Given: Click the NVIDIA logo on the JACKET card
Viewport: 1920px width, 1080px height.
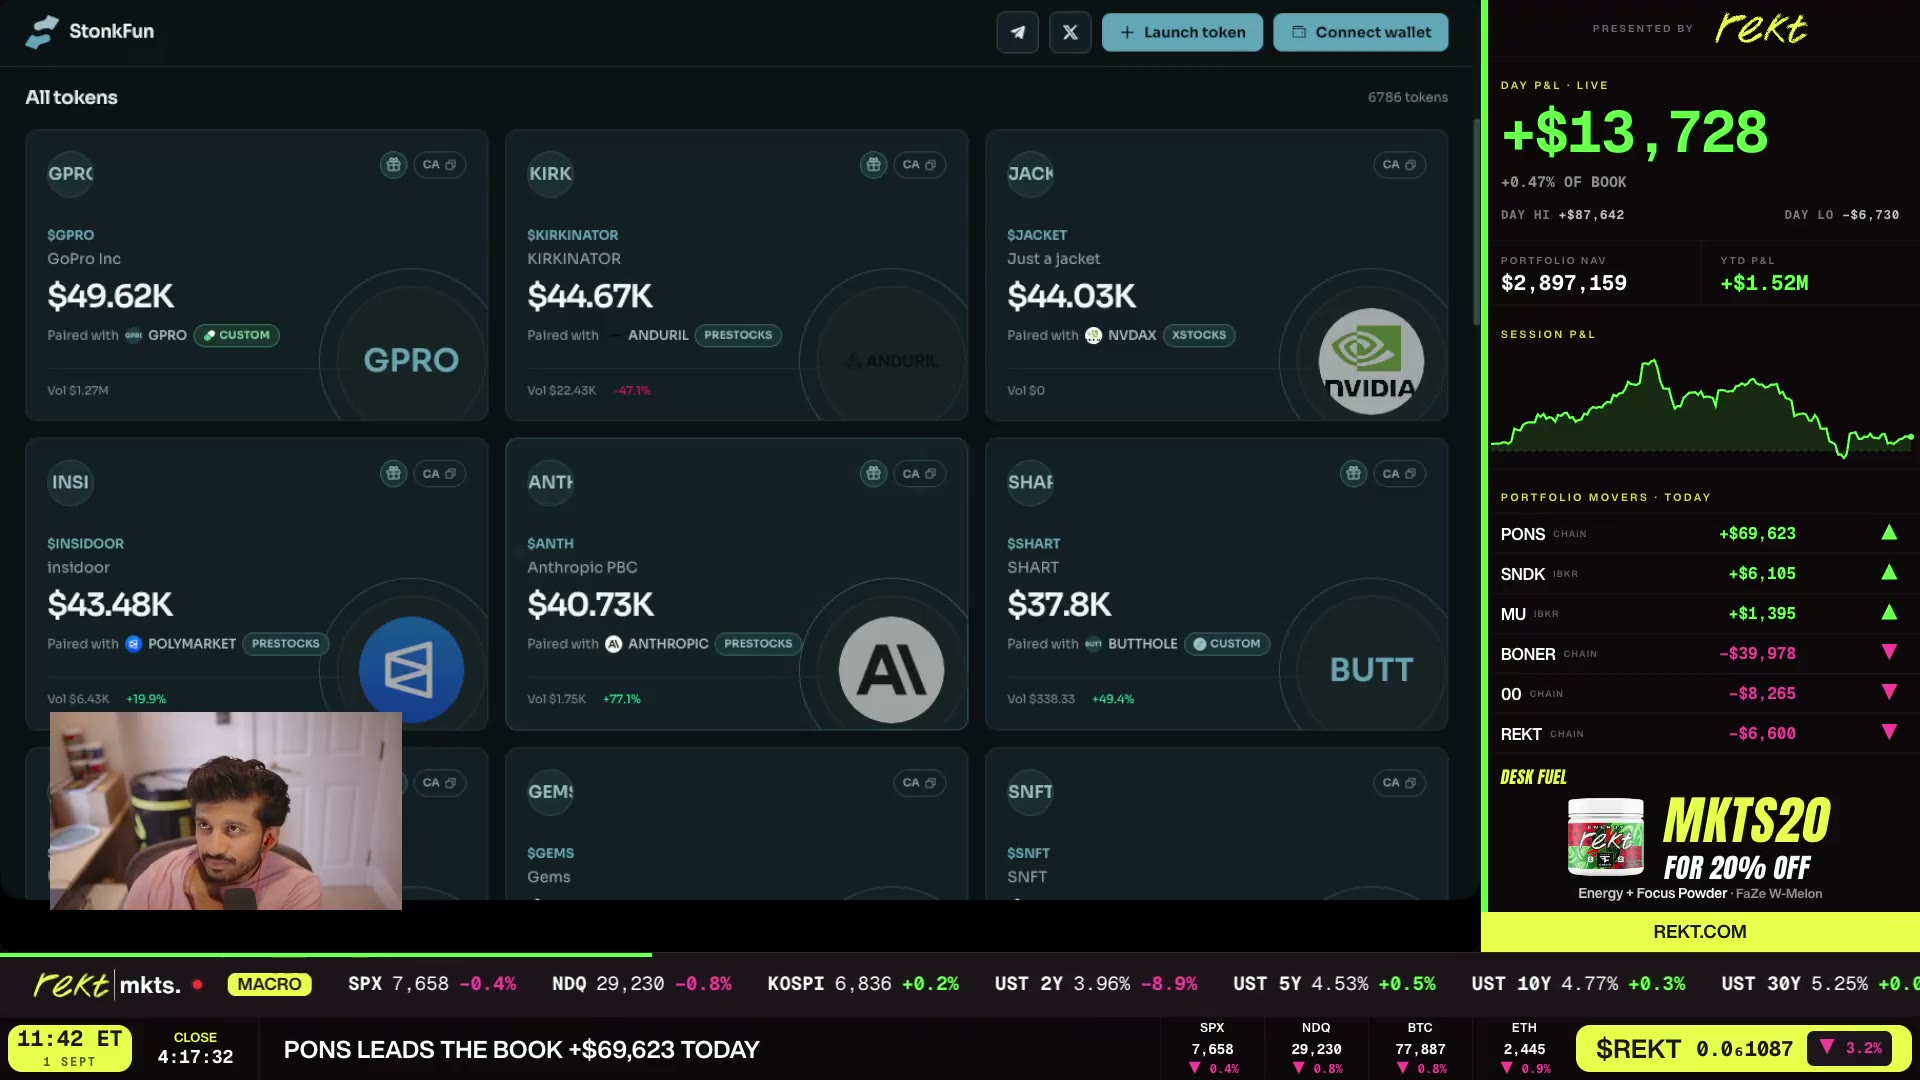Looking at the screenshot, I should coord(1371,361).
